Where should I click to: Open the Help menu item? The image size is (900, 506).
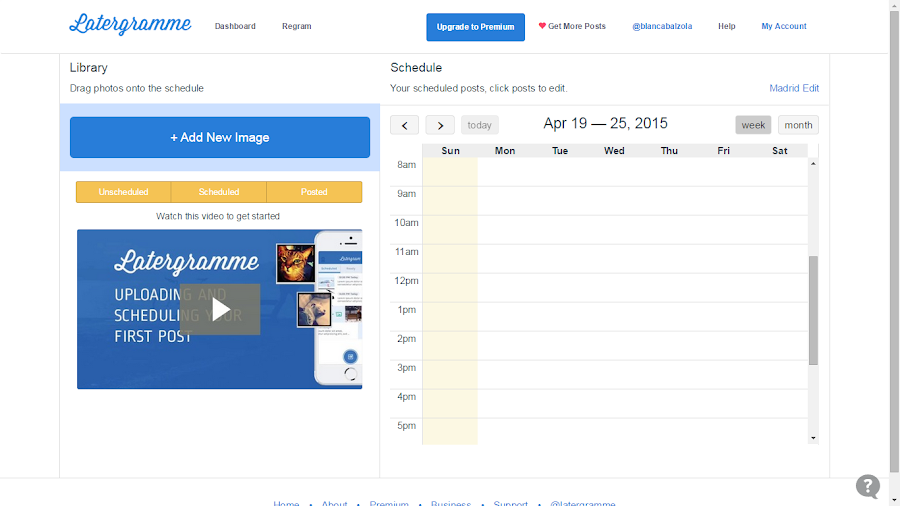click(x=726, y=26)
